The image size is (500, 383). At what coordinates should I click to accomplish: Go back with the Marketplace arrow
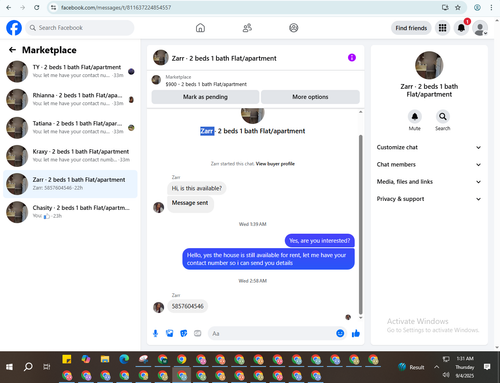point(12,50)
